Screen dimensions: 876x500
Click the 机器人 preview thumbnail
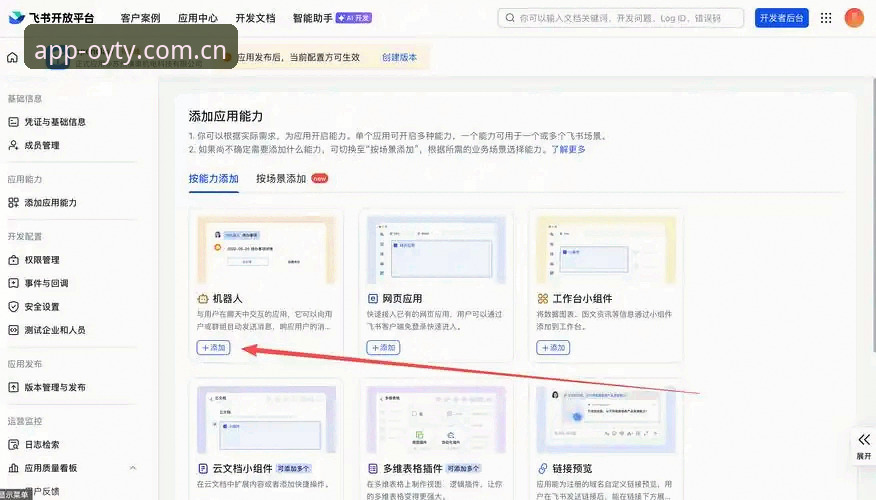266,250
